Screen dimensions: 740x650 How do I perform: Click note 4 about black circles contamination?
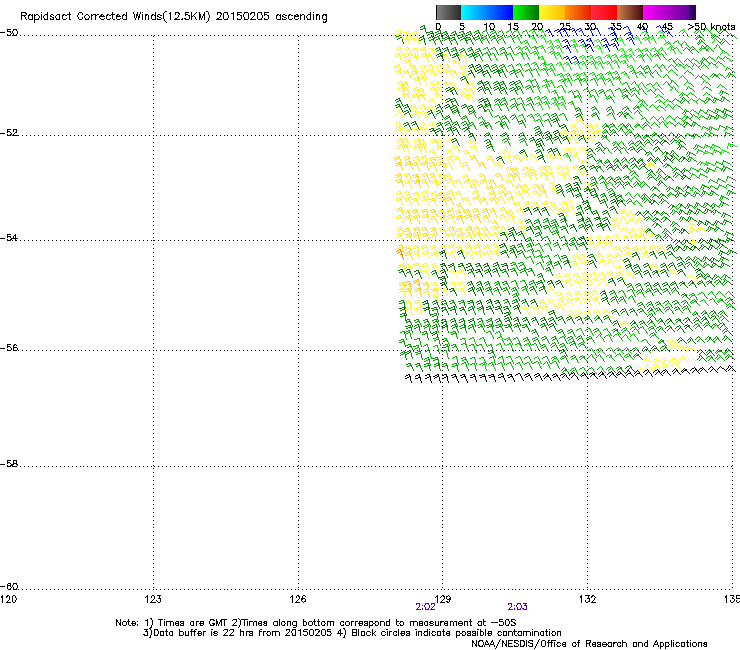coord(449,633)
